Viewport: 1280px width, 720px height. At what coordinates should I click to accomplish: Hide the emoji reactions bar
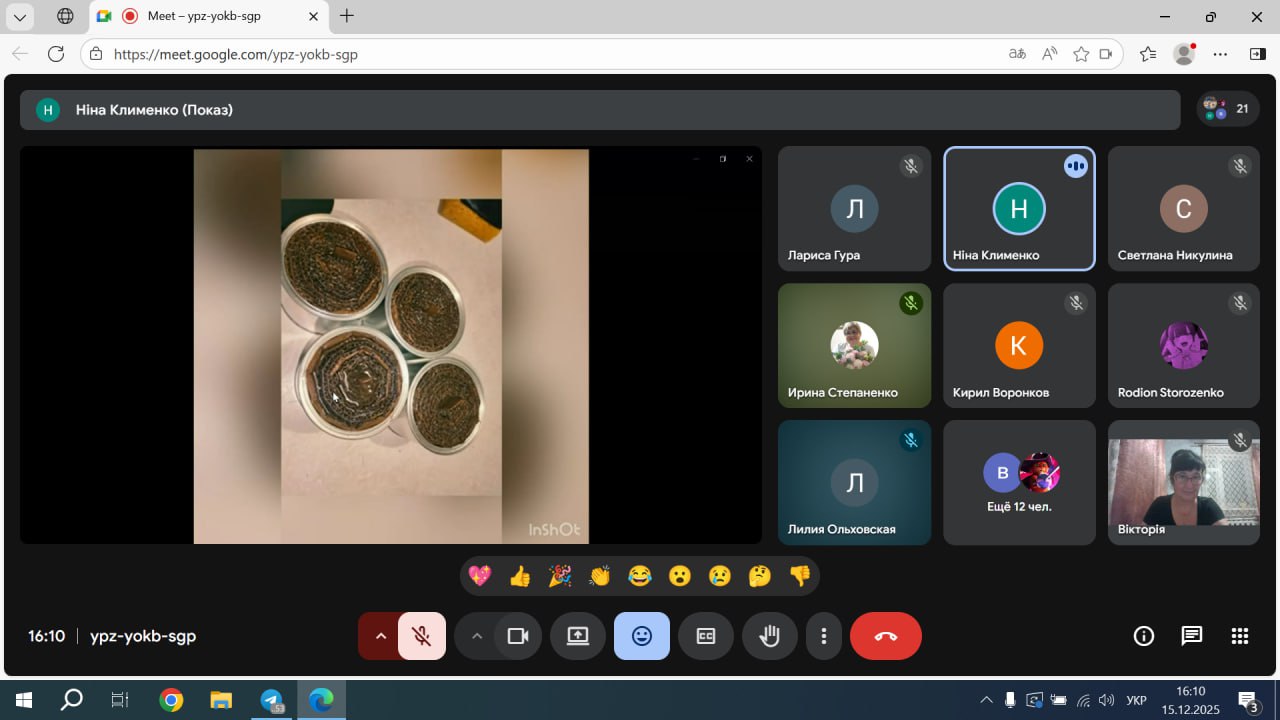tap(642, 636)
